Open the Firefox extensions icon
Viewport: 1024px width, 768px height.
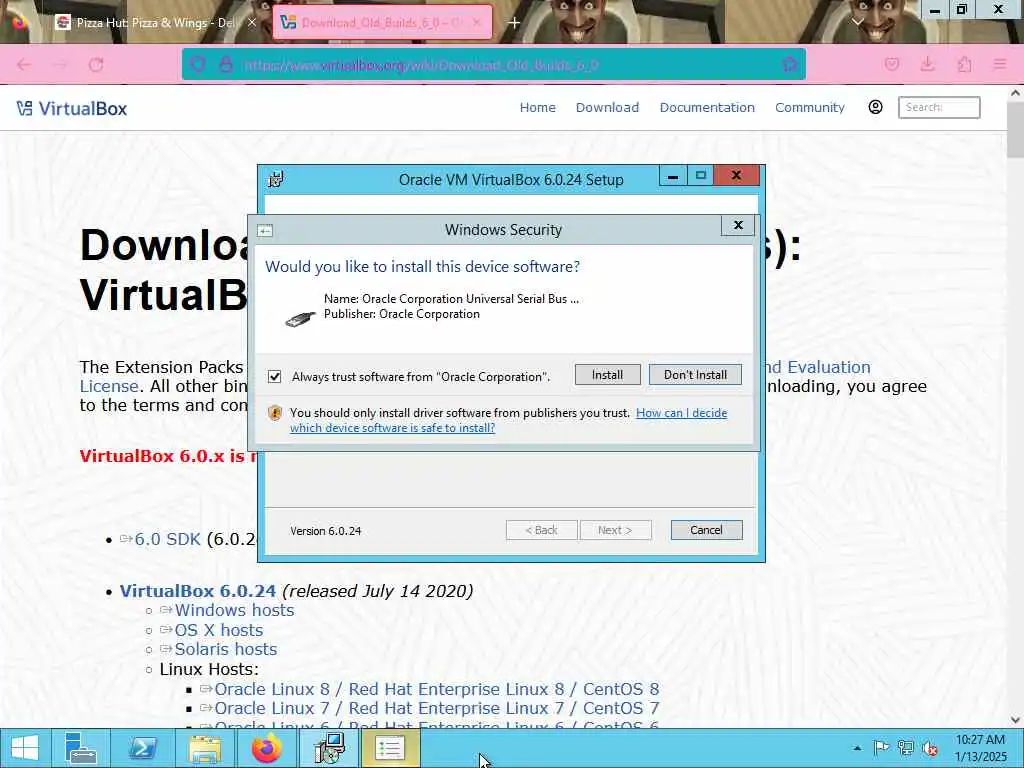point(964,65)
